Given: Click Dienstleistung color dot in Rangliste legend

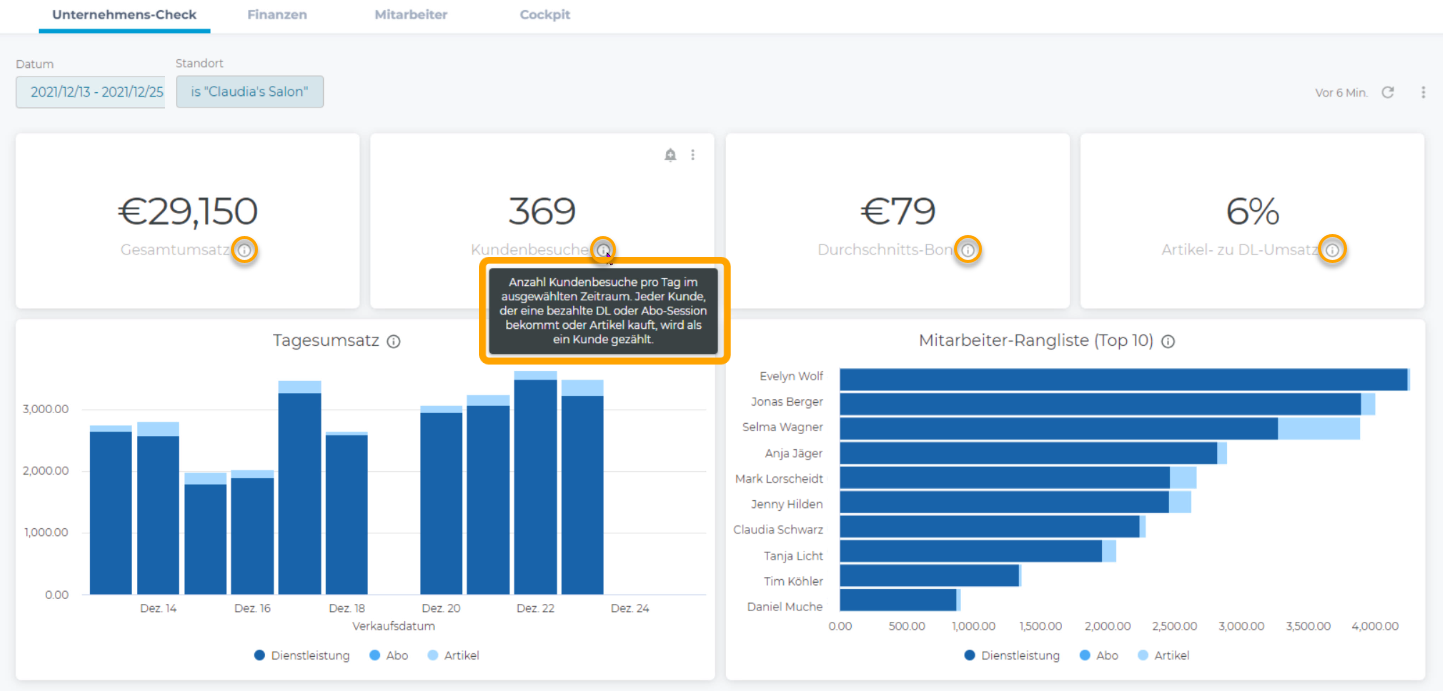Looking at the screenshot, I should point(970,656).
